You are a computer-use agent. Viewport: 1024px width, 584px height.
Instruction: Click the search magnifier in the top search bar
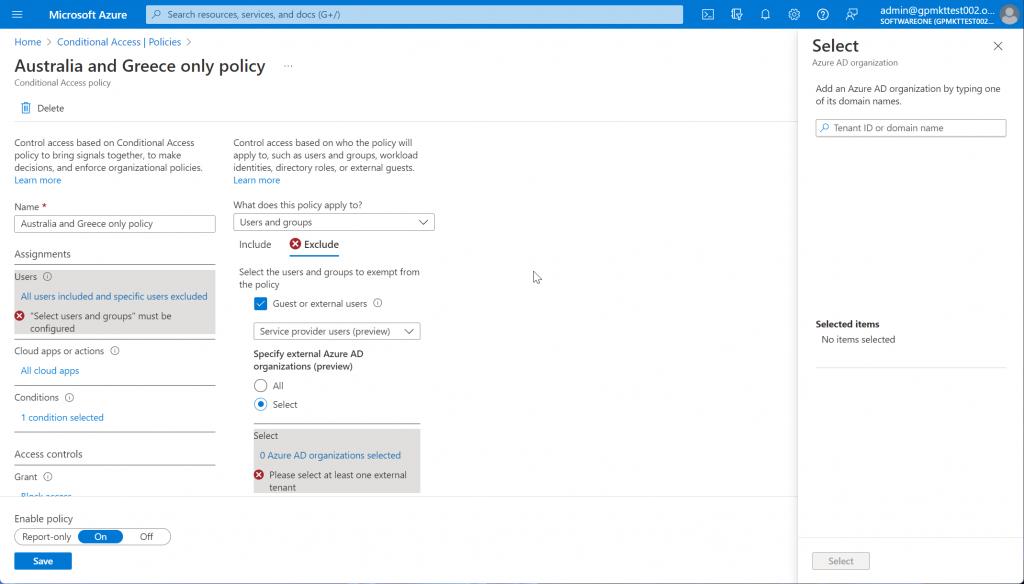pyautogui.click(x=157, y=14)
